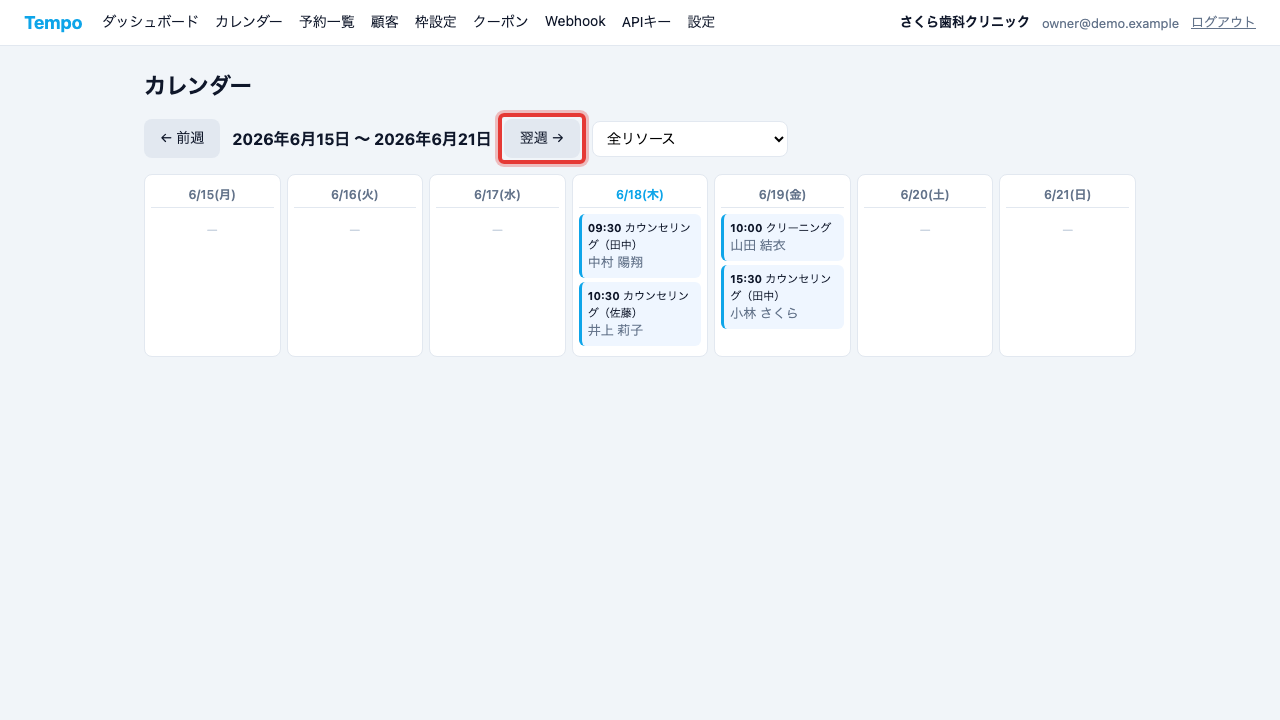Select the 6/21(日) day header
Screen dimensions: 1280x720
pyautogui.click(x=1067, y=195)
